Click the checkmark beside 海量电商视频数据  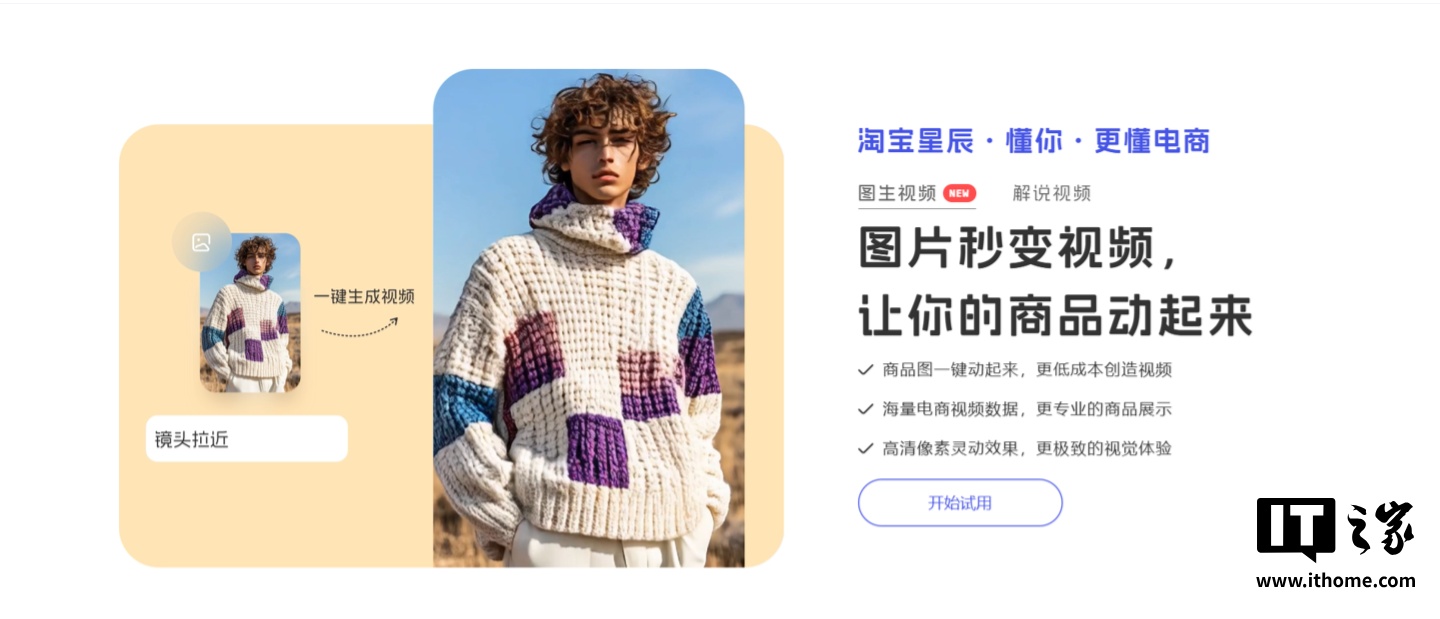(866, 409)
